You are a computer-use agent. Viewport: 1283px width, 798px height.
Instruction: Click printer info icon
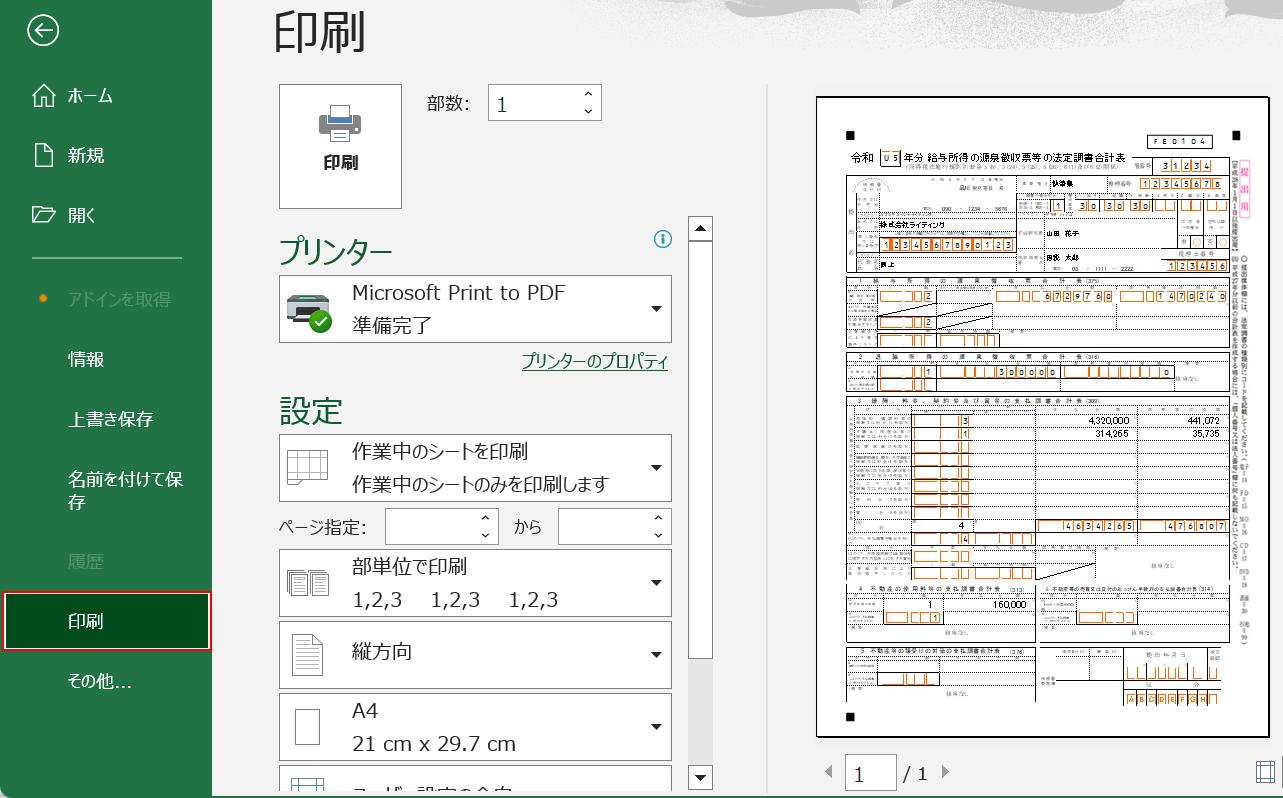tap(662, 238)
